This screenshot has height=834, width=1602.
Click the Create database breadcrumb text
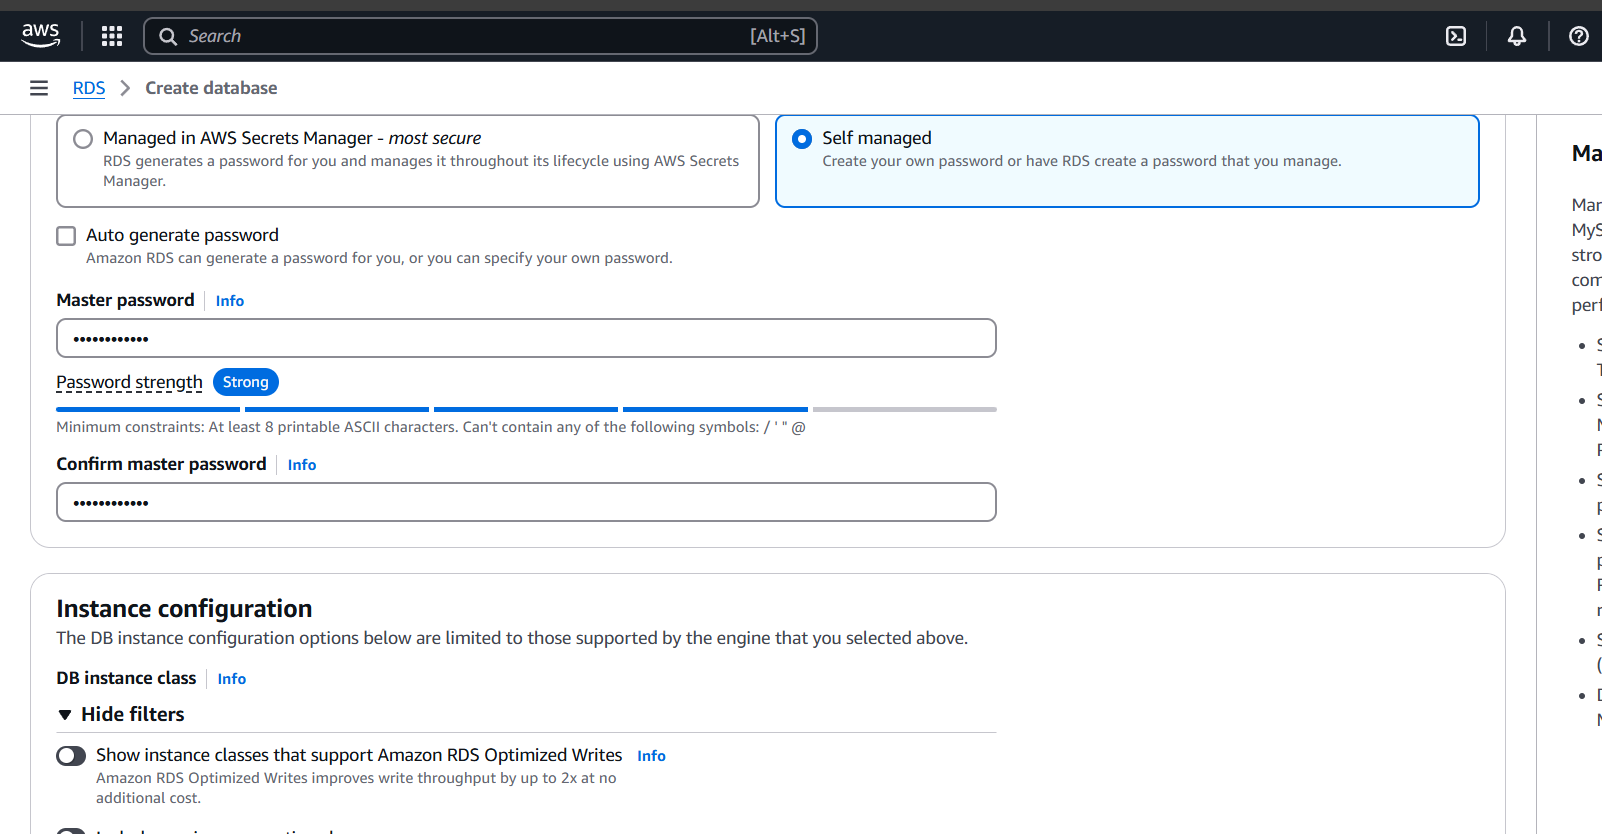click(x=211, y=88)
